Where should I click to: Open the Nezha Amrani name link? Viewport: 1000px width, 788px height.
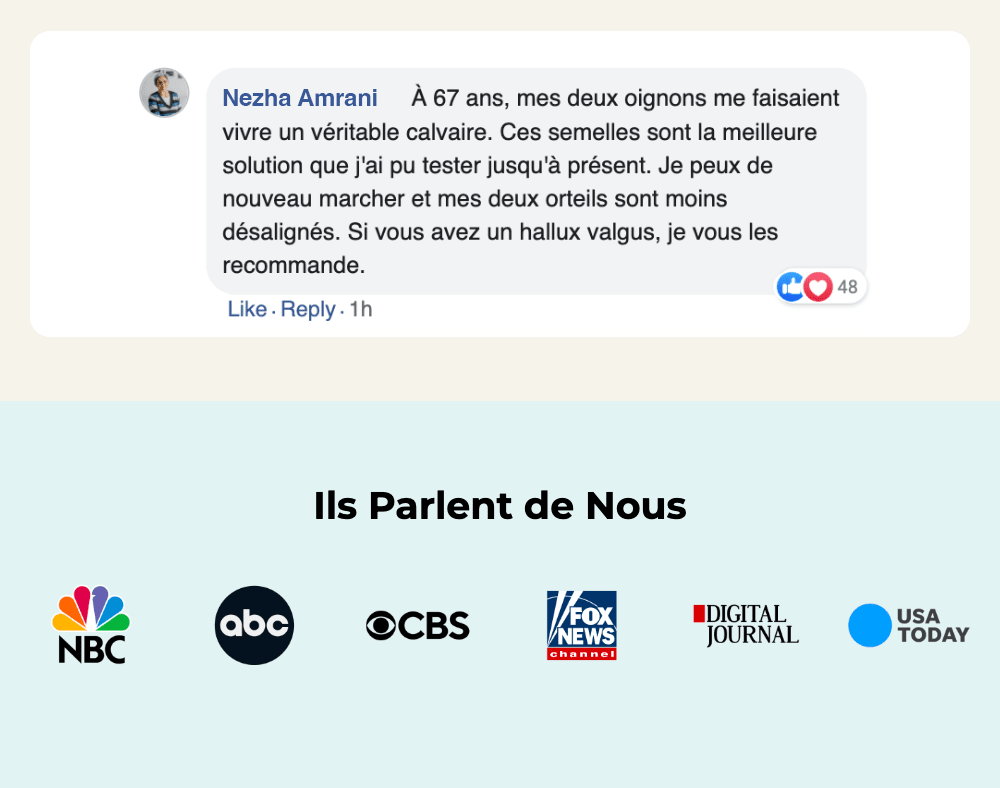click(300, 98)
